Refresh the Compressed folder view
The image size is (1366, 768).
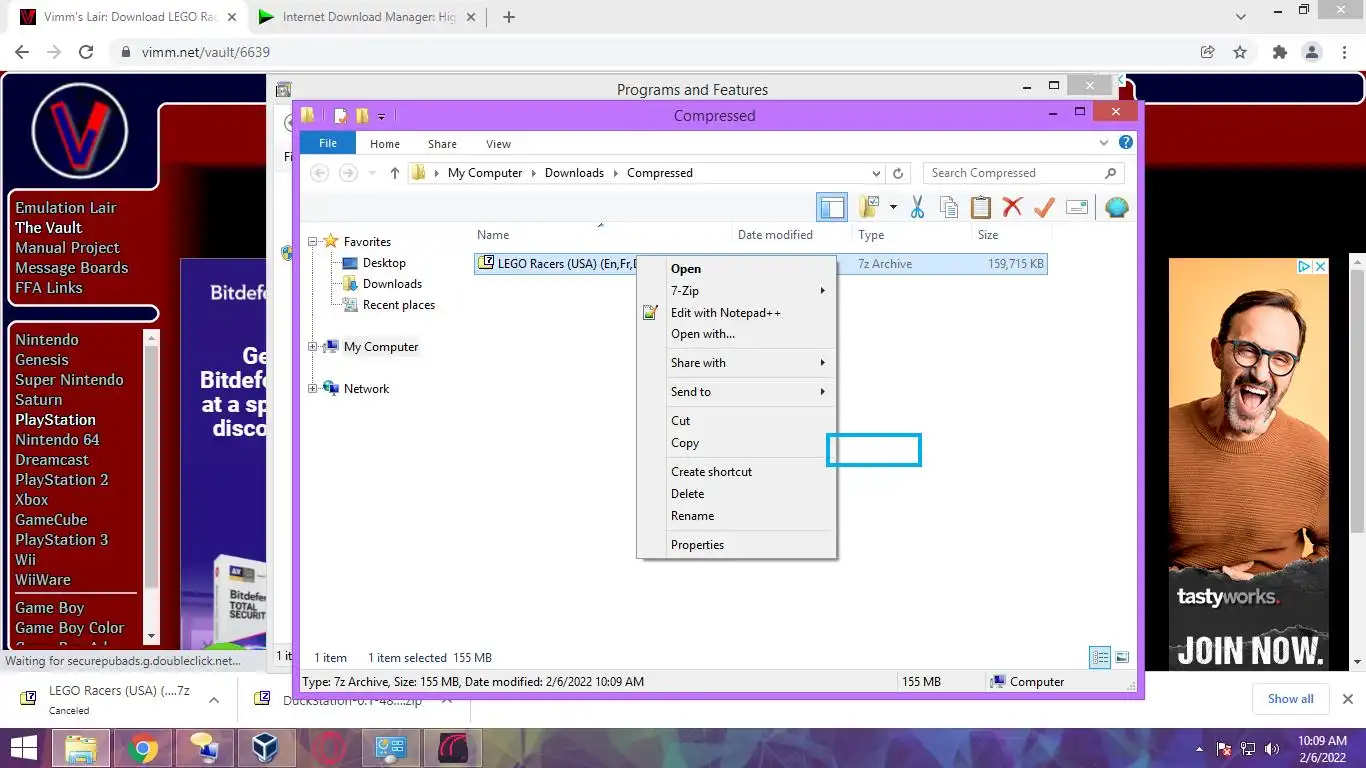pos(898,173)
